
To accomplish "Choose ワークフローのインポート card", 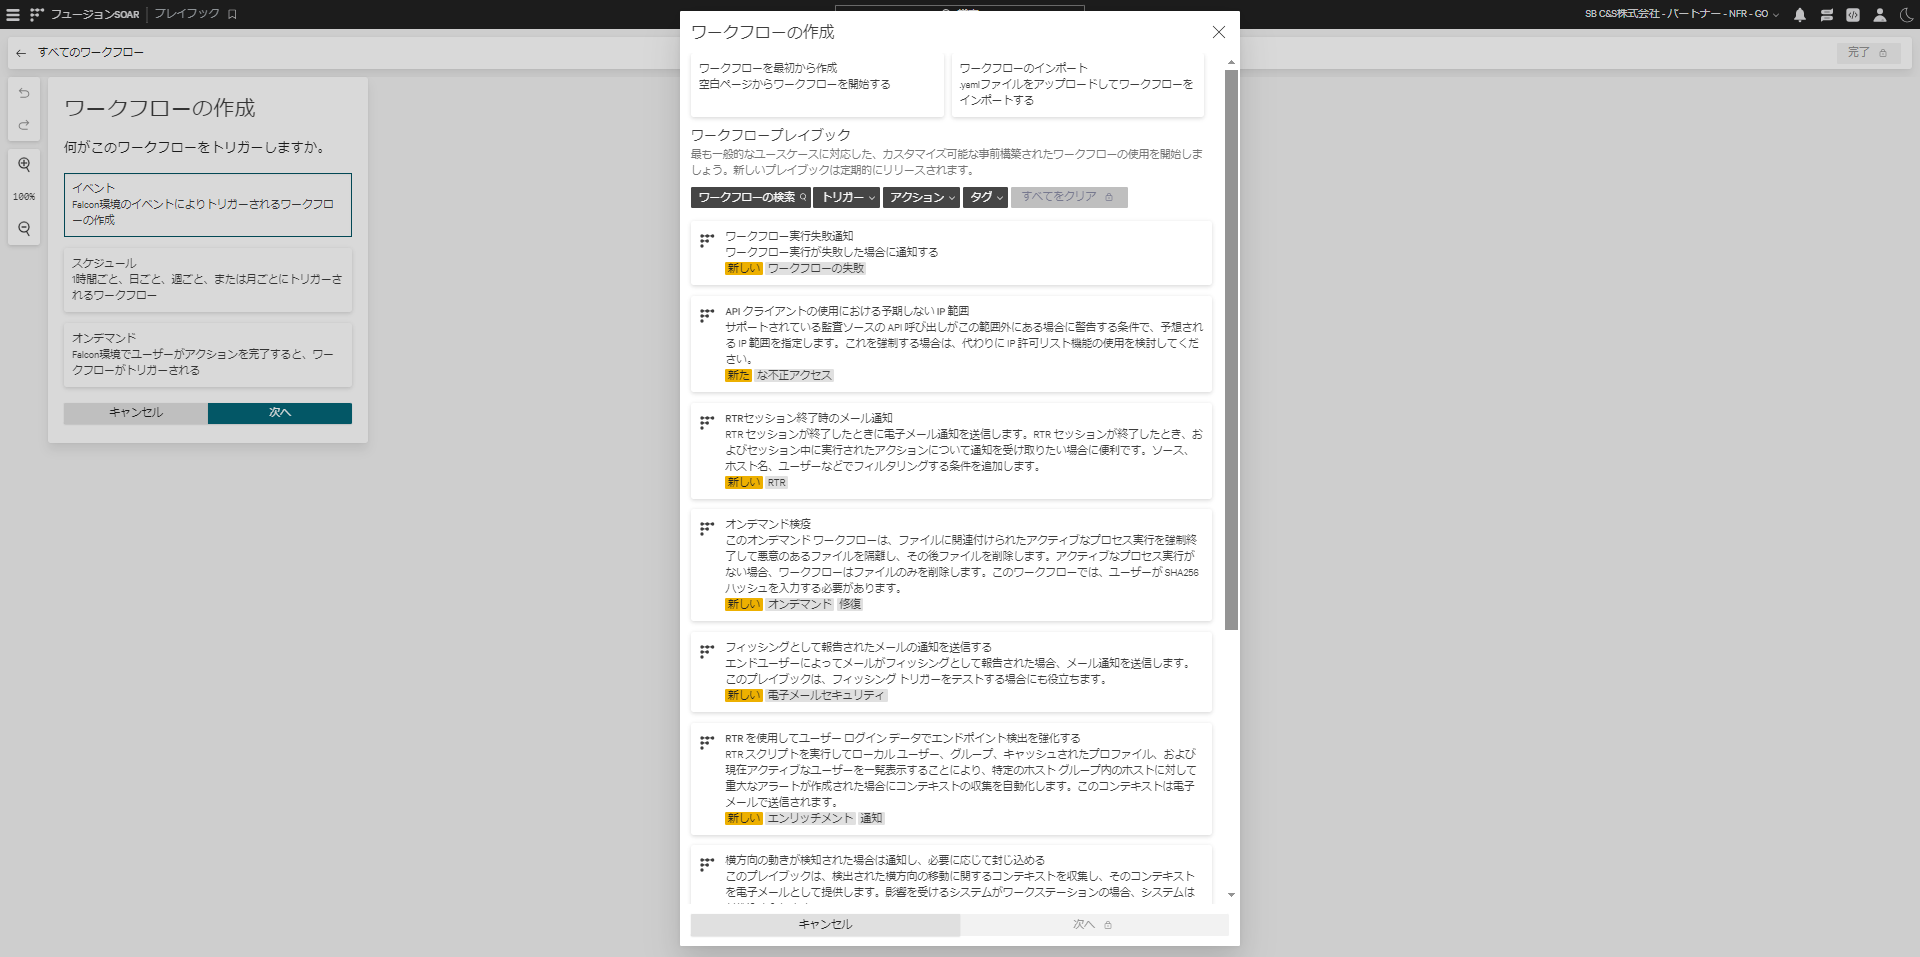I will click(x=1078, y=84).
